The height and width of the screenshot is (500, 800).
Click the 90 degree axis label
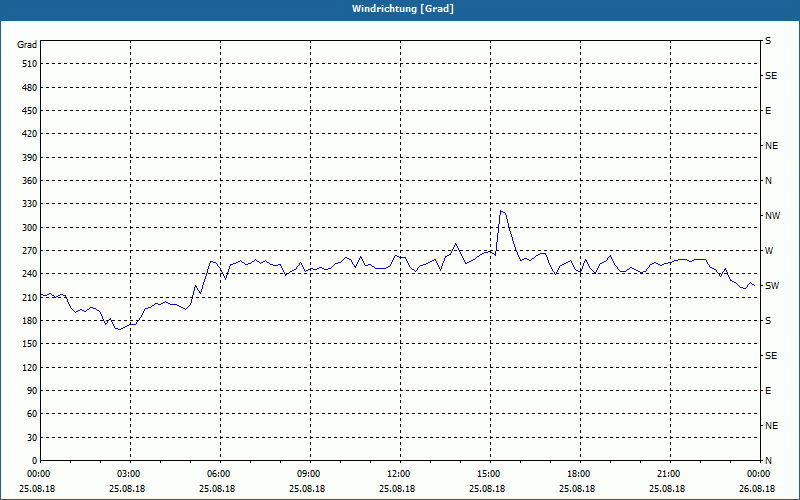32,391
